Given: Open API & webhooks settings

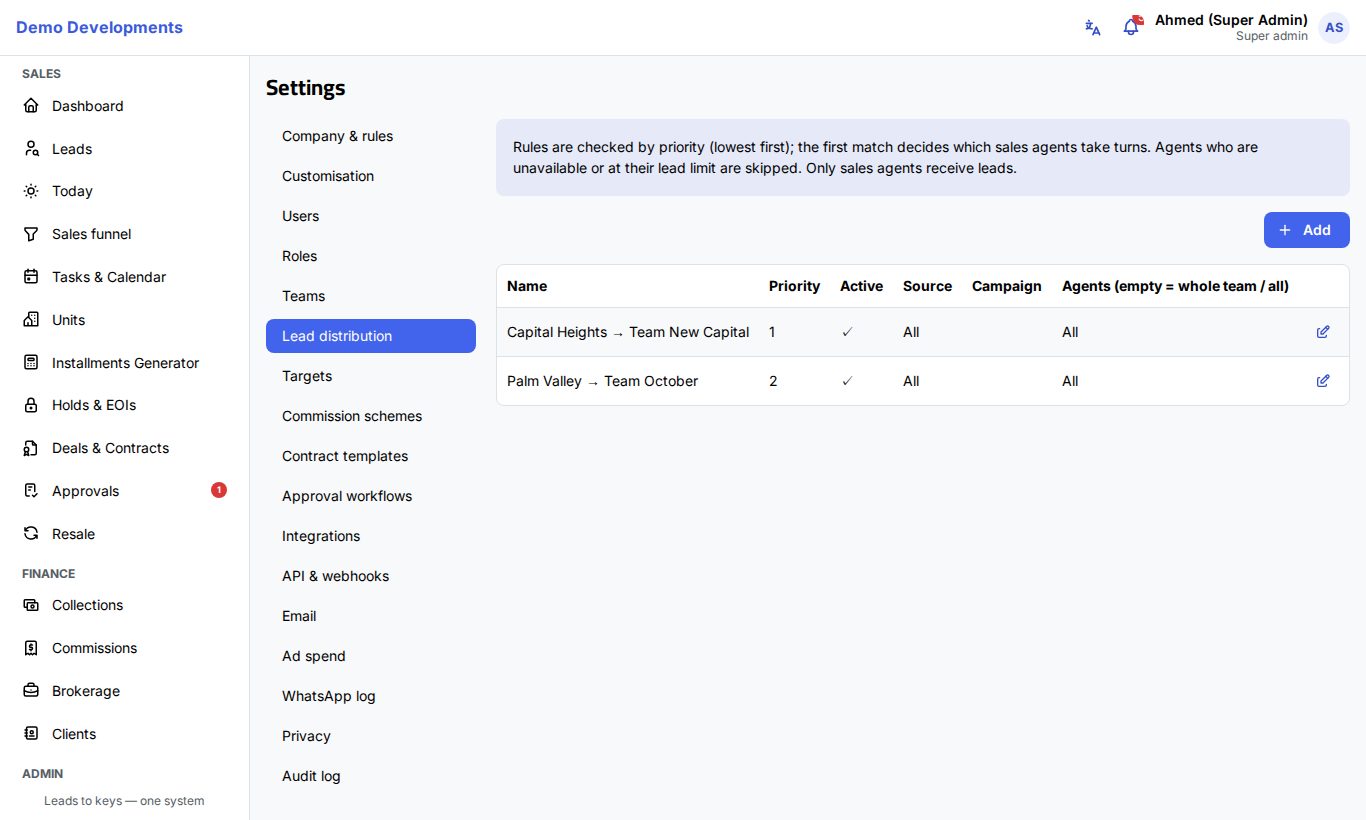Looking at the screenshot, I should click(371, 576).
